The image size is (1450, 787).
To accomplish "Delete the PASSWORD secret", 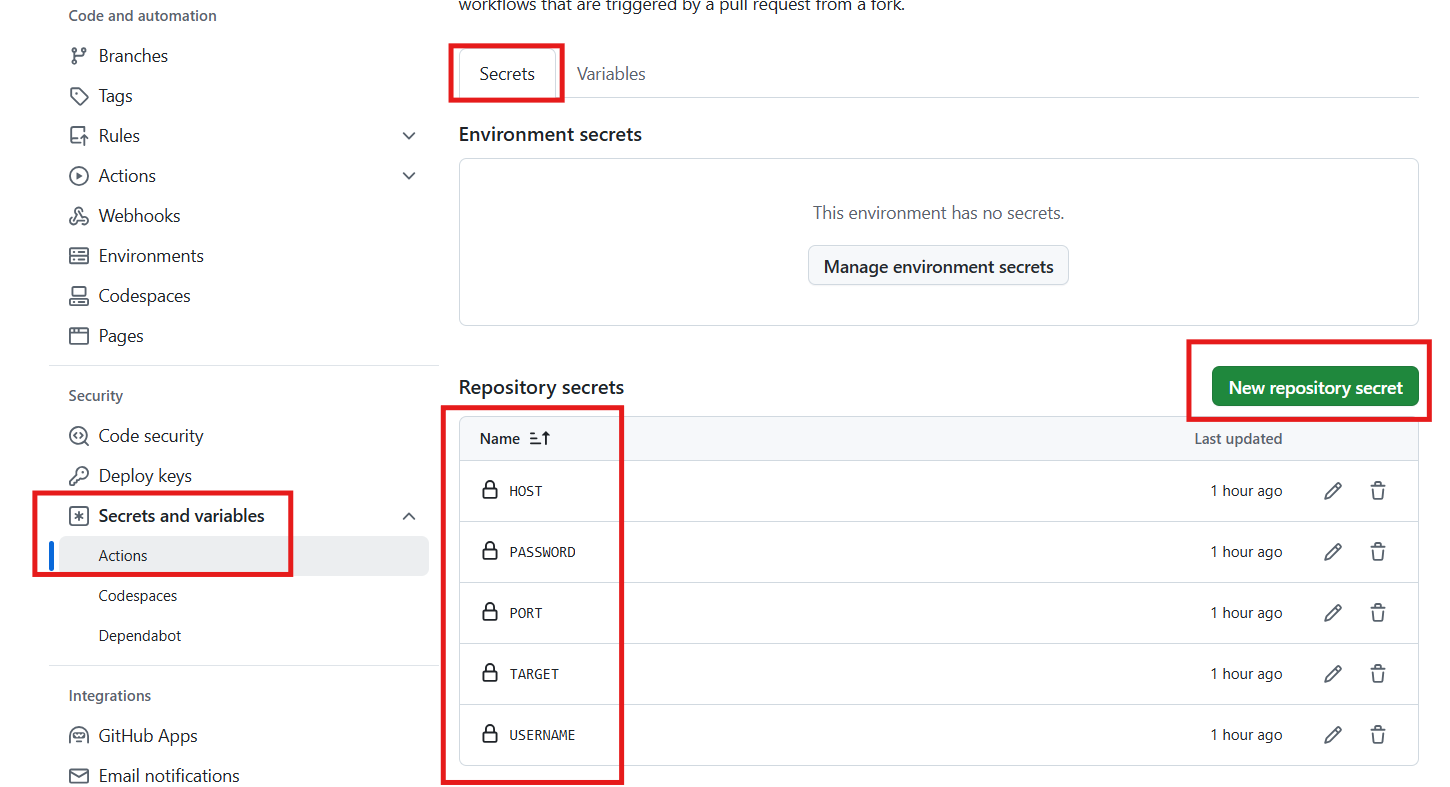I will point(1378,552).
